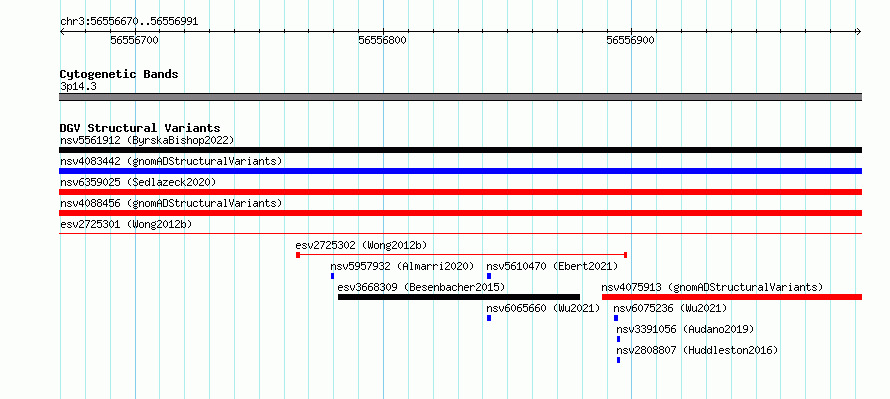Click the nsv5561912 (ByrskaBishop2022) label

(x=147, y=140)
